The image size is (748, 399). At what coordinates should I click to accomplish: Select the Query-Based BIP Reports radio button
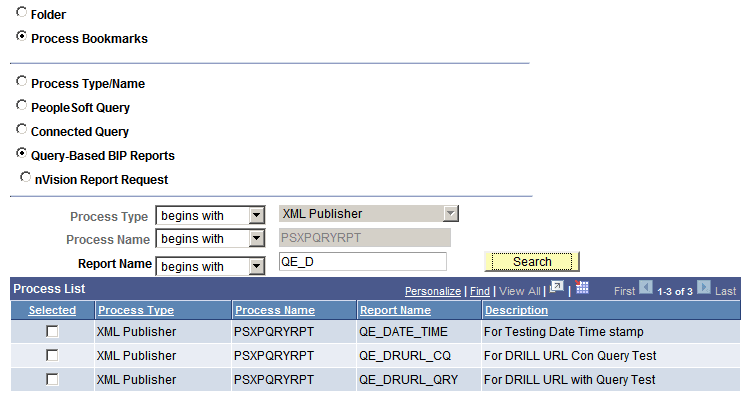(x=21, y=153)
